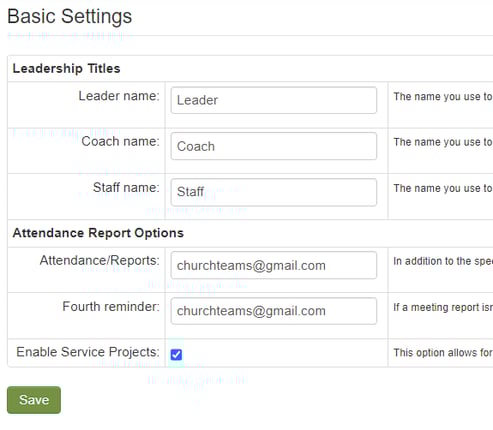Uncheck the Enable Service Projects checkbox
This screenshot has height=430, width=493.
(176, 354)
